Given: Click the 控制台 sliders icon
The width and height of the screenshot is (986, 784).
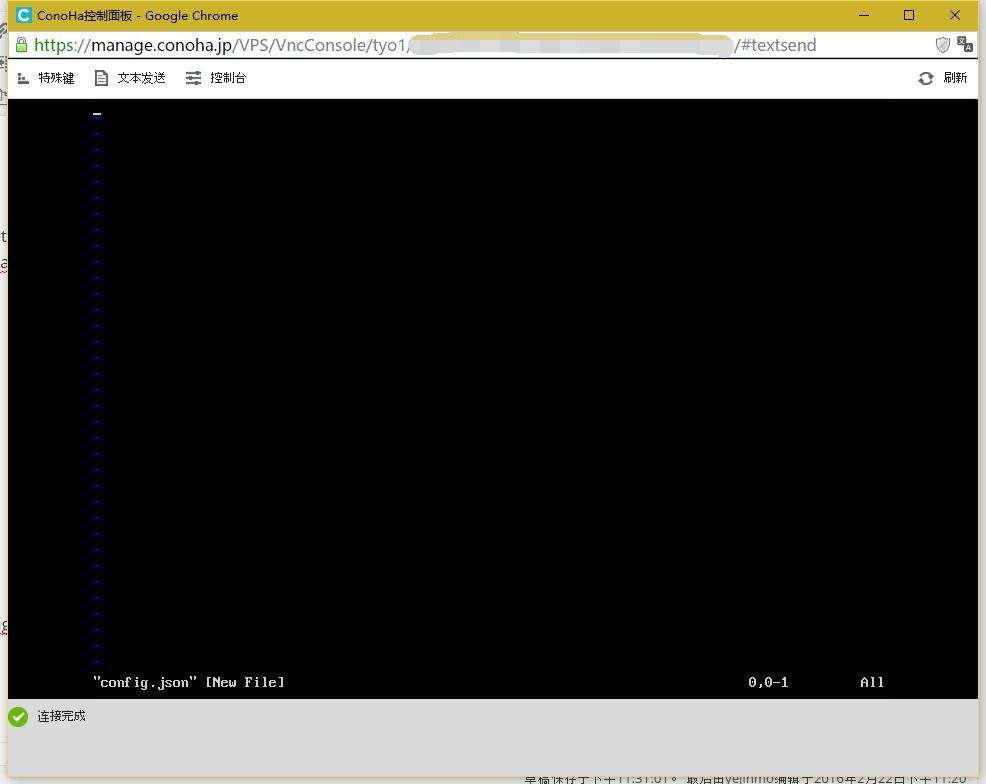Looking at the screenshot, I should (x=193, y=78).
